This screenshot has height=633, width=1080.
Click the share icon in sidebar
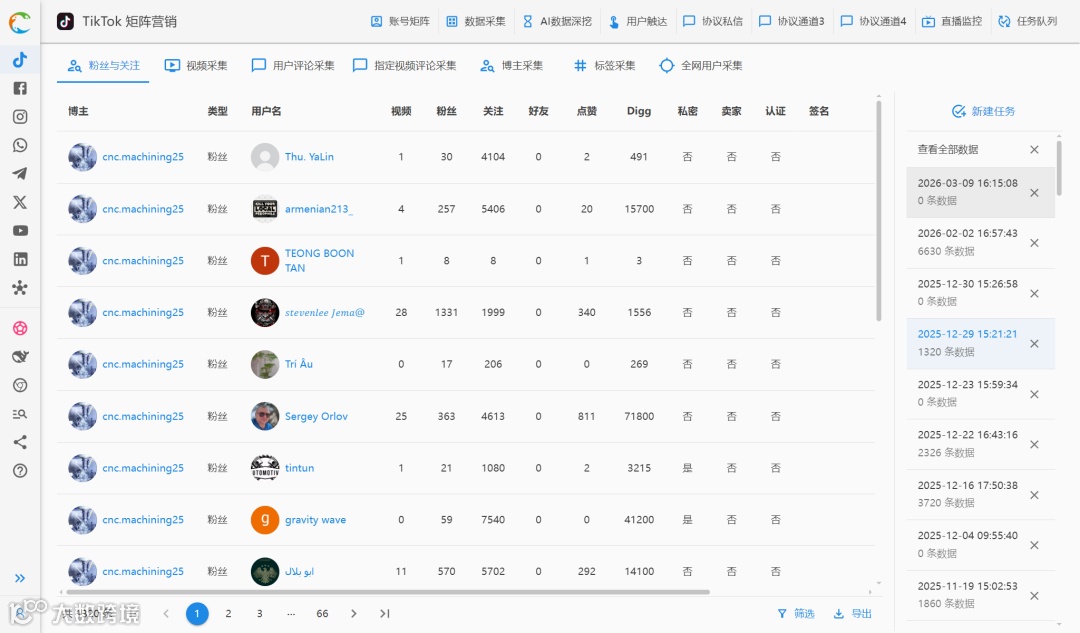(x=20, y=442)
